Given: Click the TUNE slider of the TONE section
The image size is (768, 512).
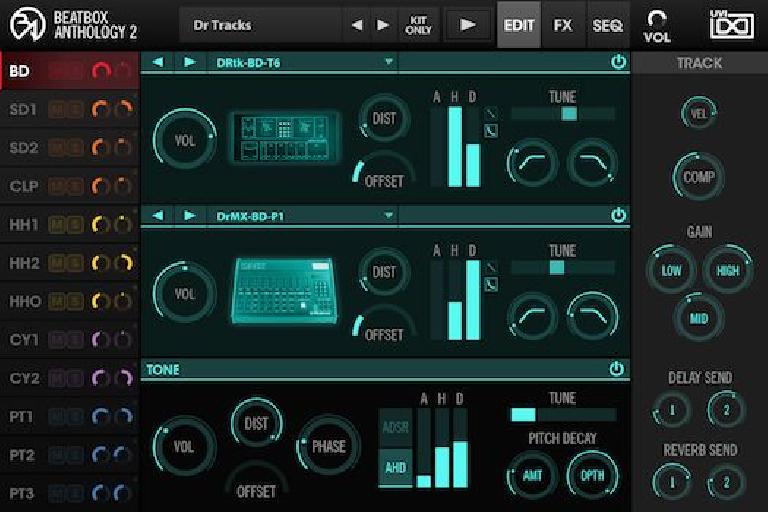Looking at the screenshot, I should 563,414.
